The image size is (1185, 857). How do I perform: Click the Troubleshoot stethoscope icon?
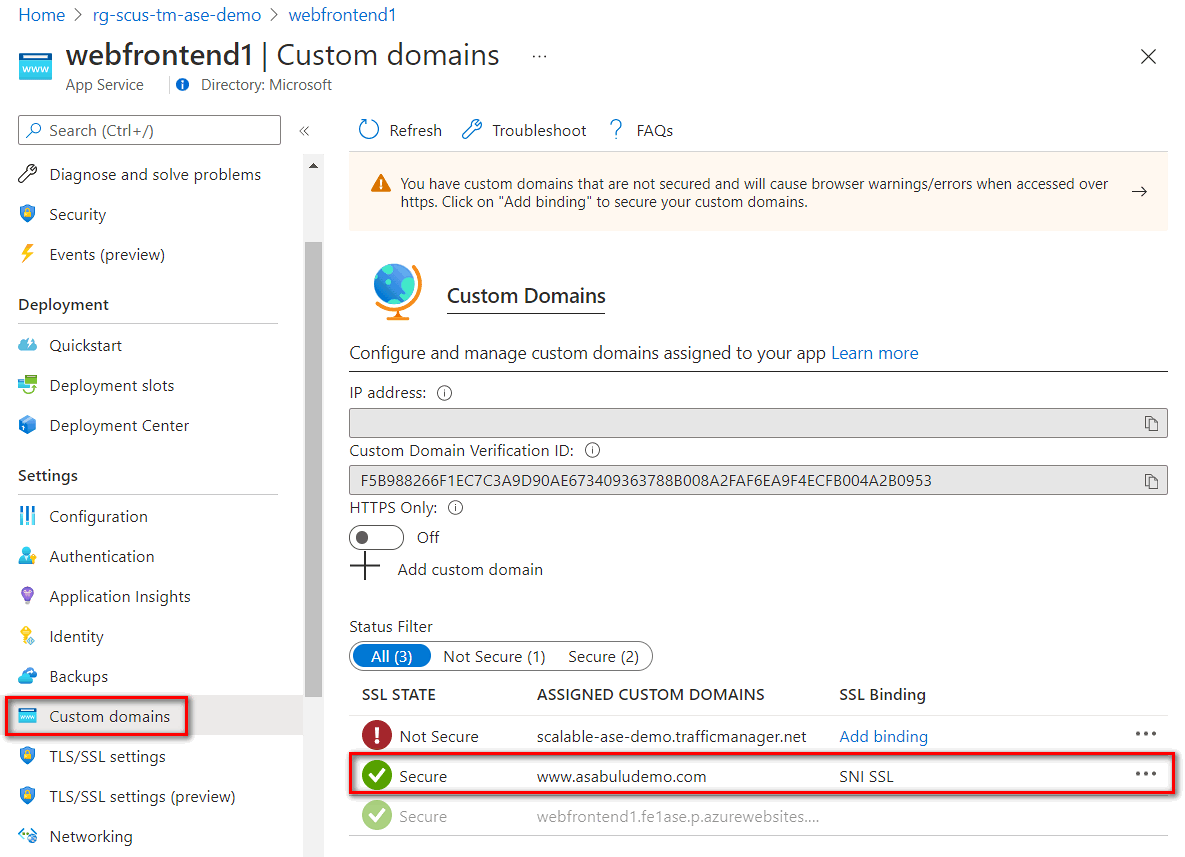point(472,130)
